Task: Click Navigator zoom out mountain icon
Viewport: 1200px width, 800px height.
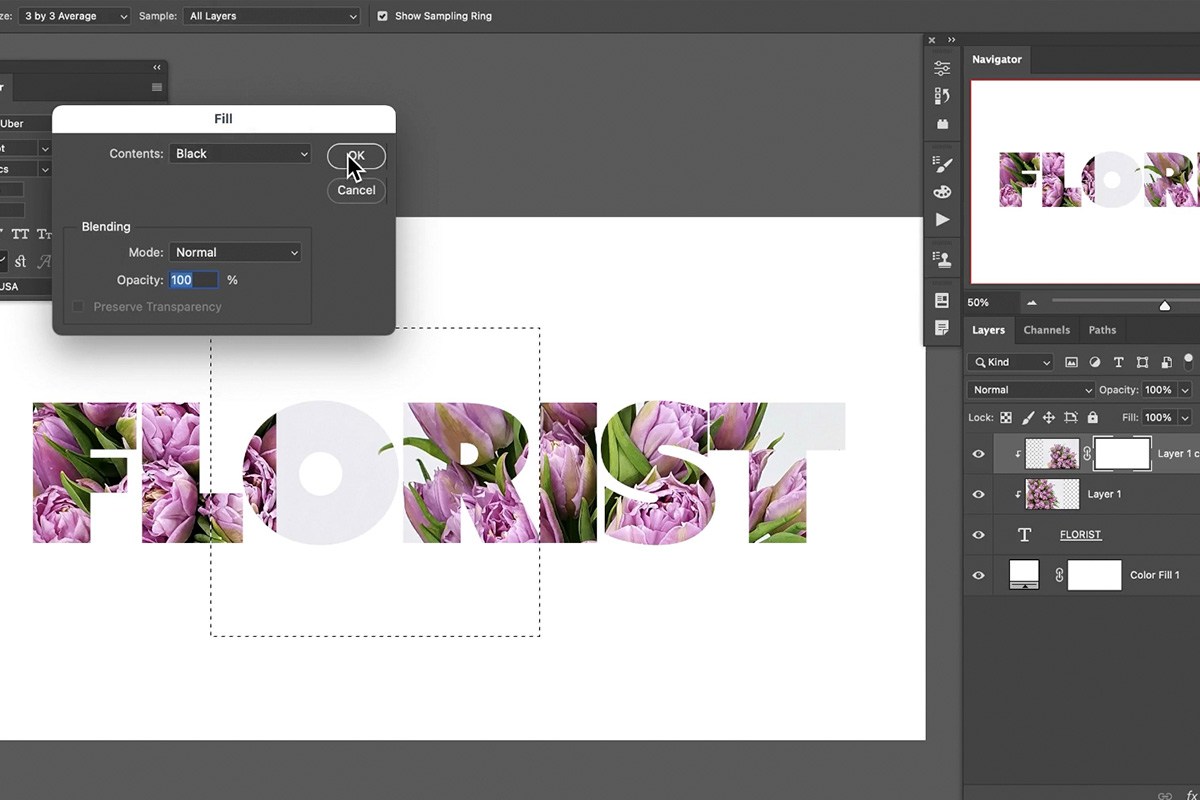Action: (1032, 303)
